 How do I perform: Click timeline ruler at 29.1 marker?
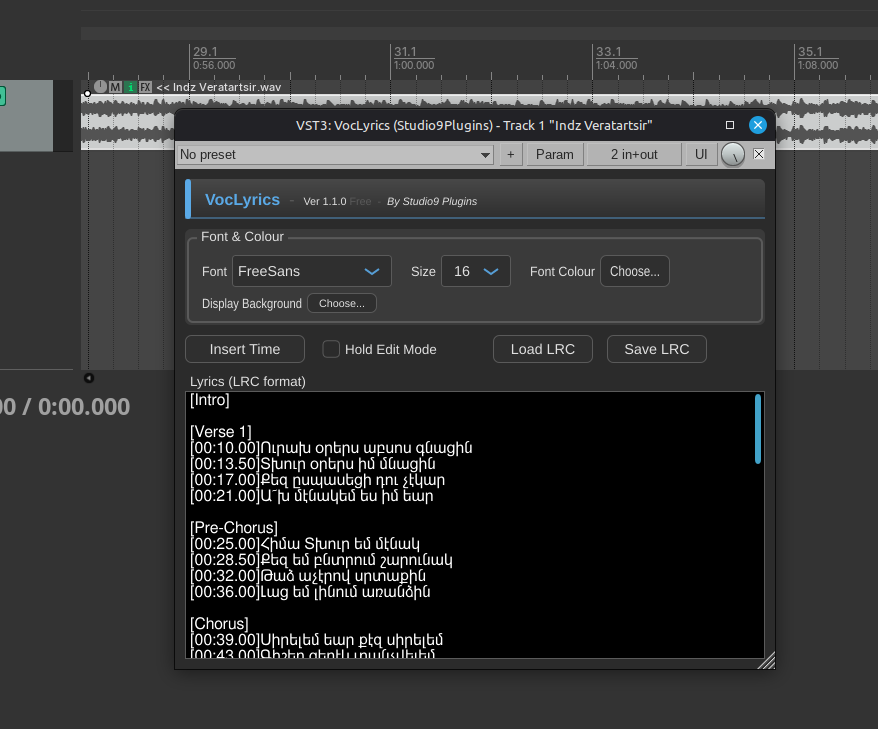tap(205, 52)
